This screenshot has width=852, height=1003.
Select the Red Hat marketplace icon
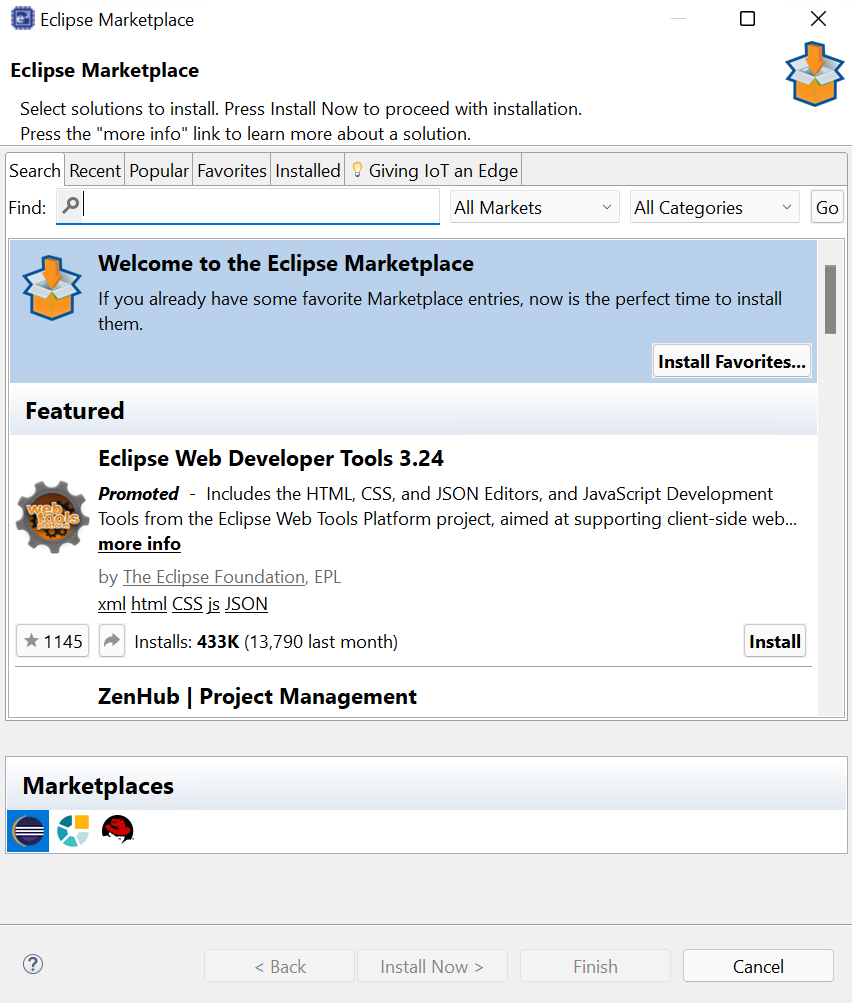pyautogui.click(x=118, y=830)
